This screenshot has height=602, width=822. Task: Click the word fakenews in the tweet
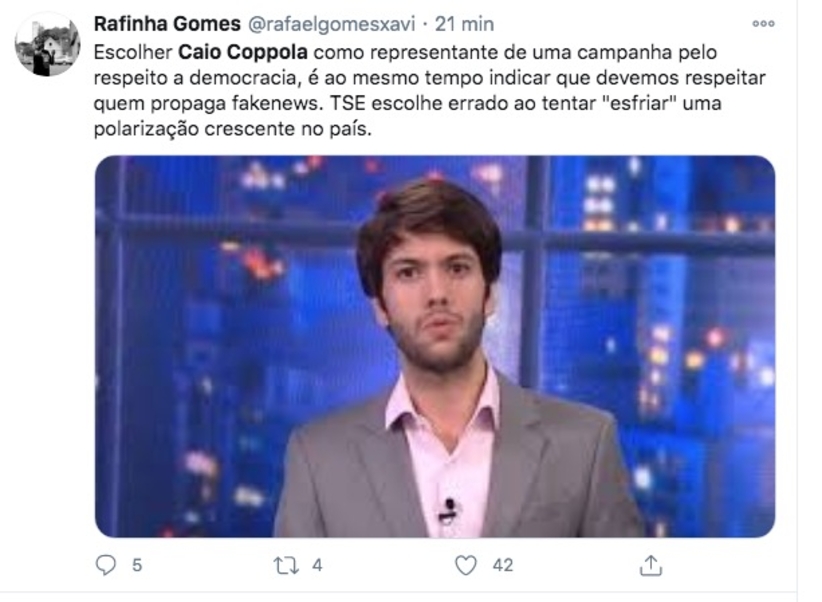275,103
